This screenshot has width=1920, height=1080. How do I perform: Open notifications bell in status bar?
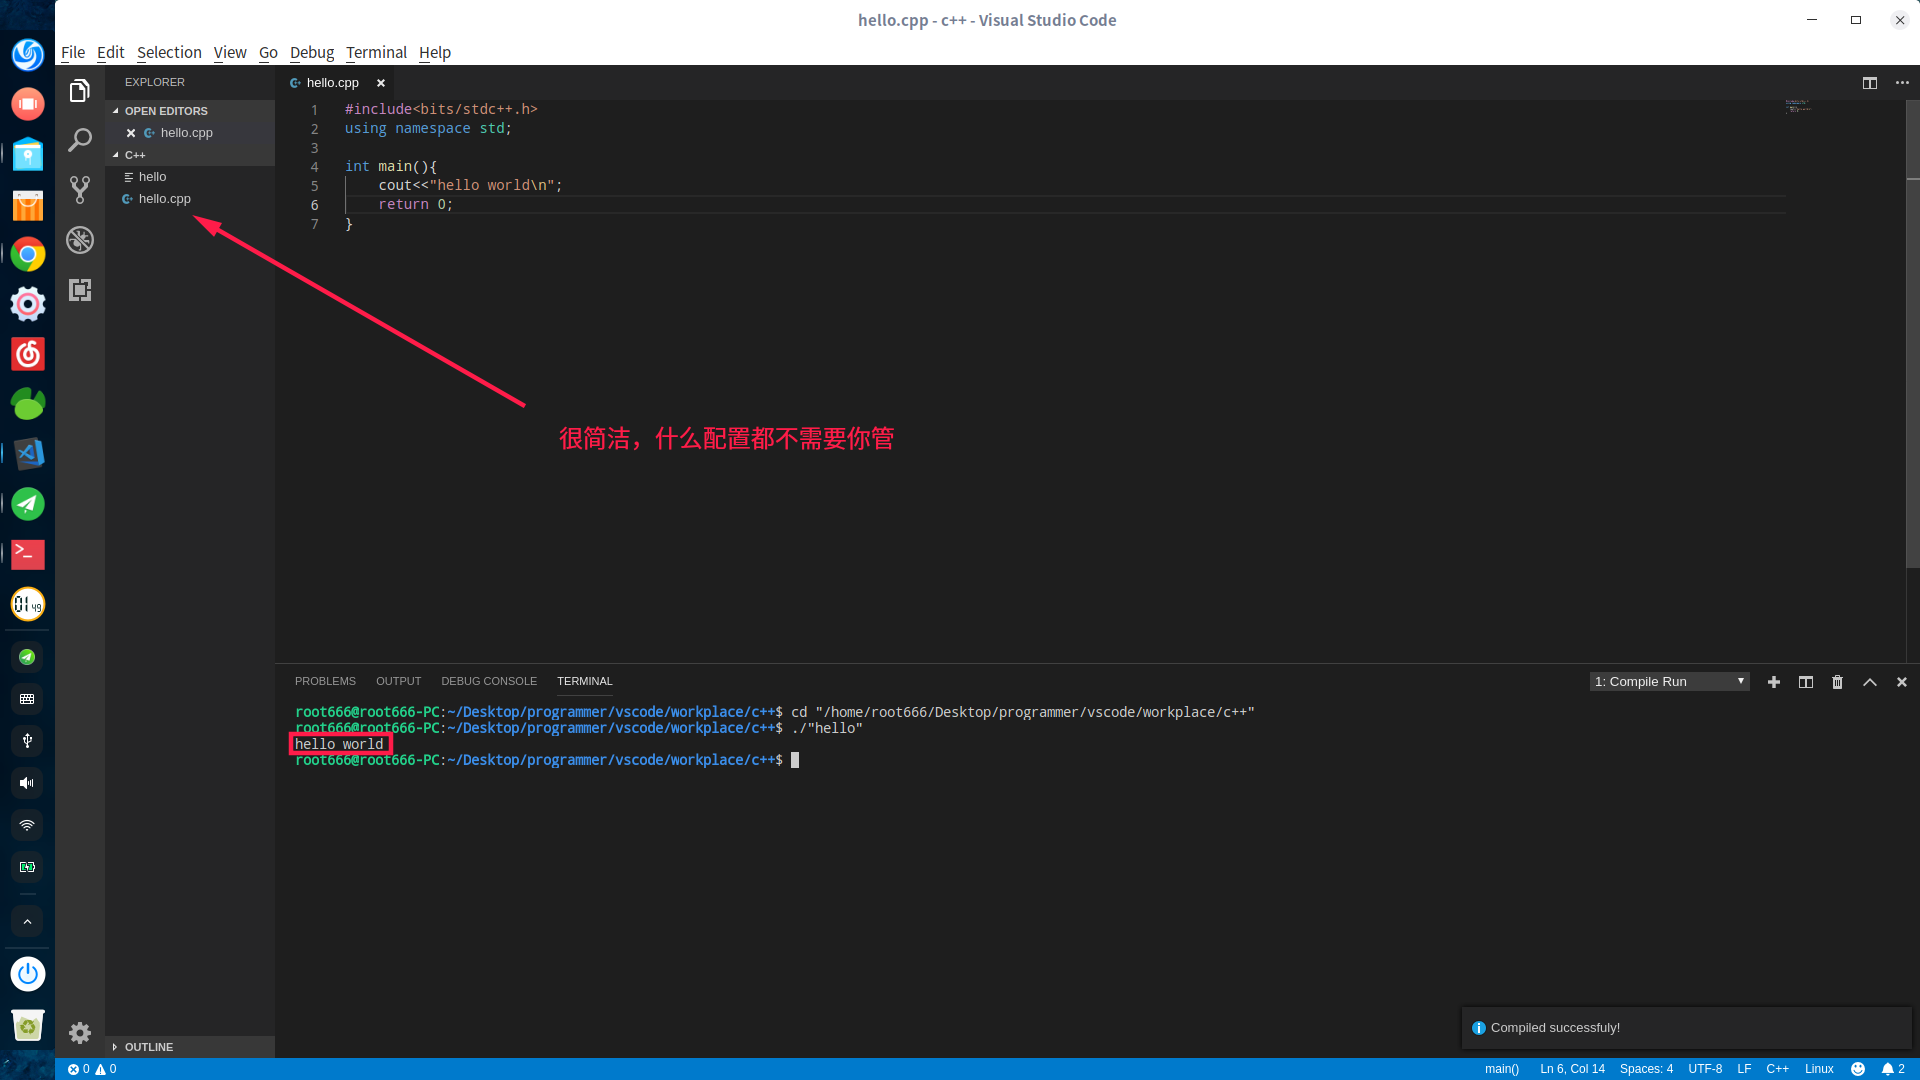click(1893, 1069)
